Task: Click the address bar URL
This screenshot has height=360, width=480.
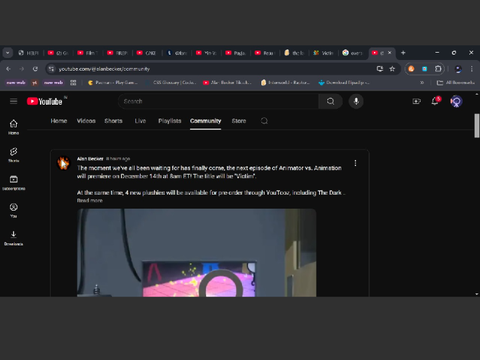Action: click(104, 69)
